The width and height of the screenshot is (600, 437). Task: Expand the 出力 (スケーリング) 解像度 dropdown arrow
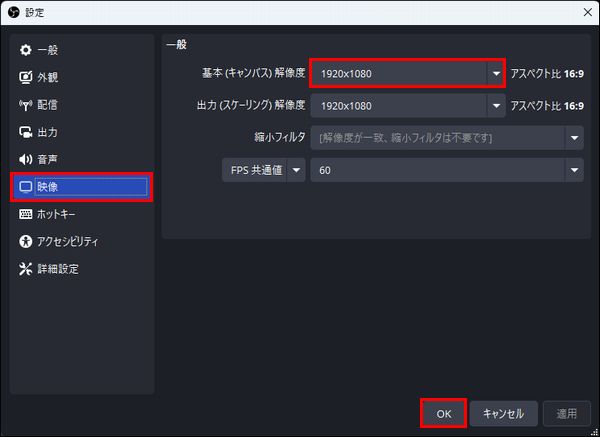[496, 106]
